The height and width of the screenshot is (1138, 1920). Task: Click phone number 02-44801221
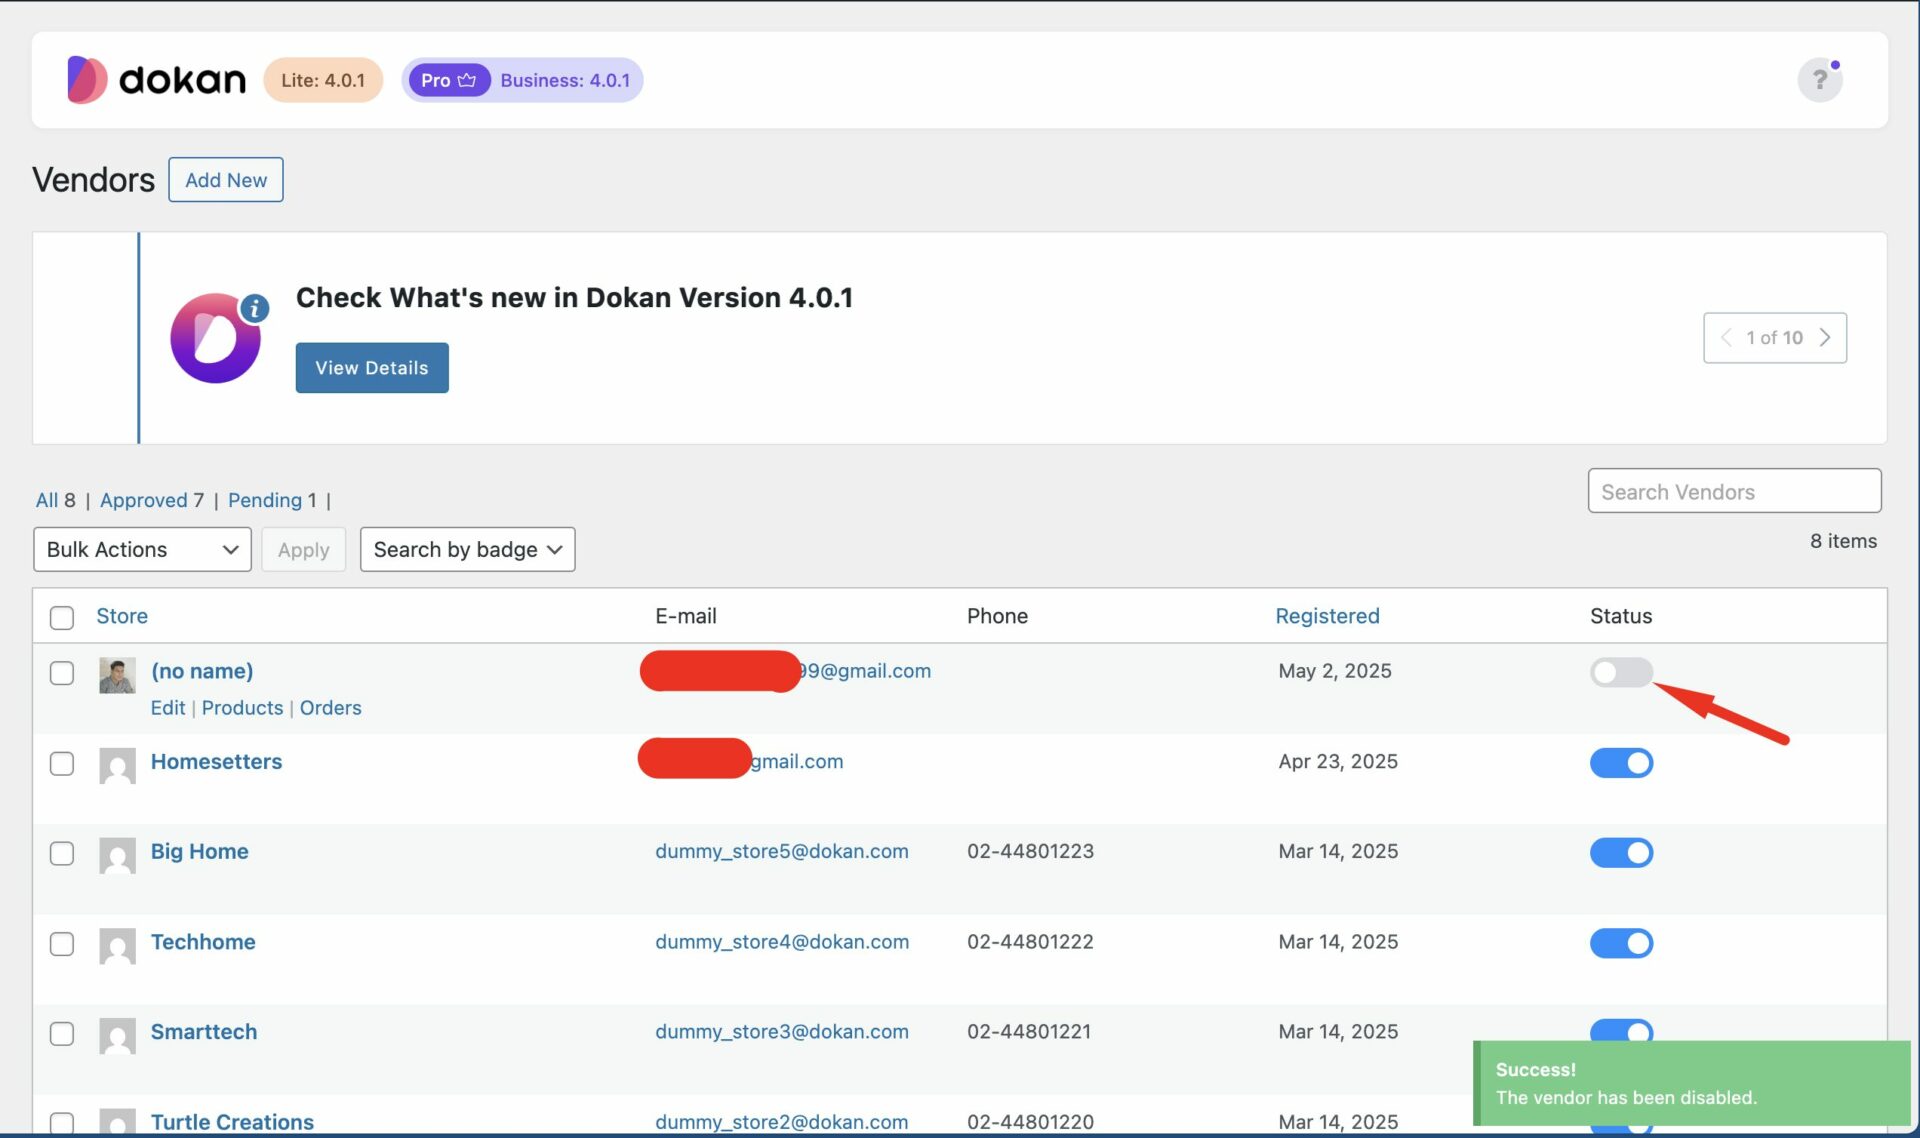[1029, 1032]
